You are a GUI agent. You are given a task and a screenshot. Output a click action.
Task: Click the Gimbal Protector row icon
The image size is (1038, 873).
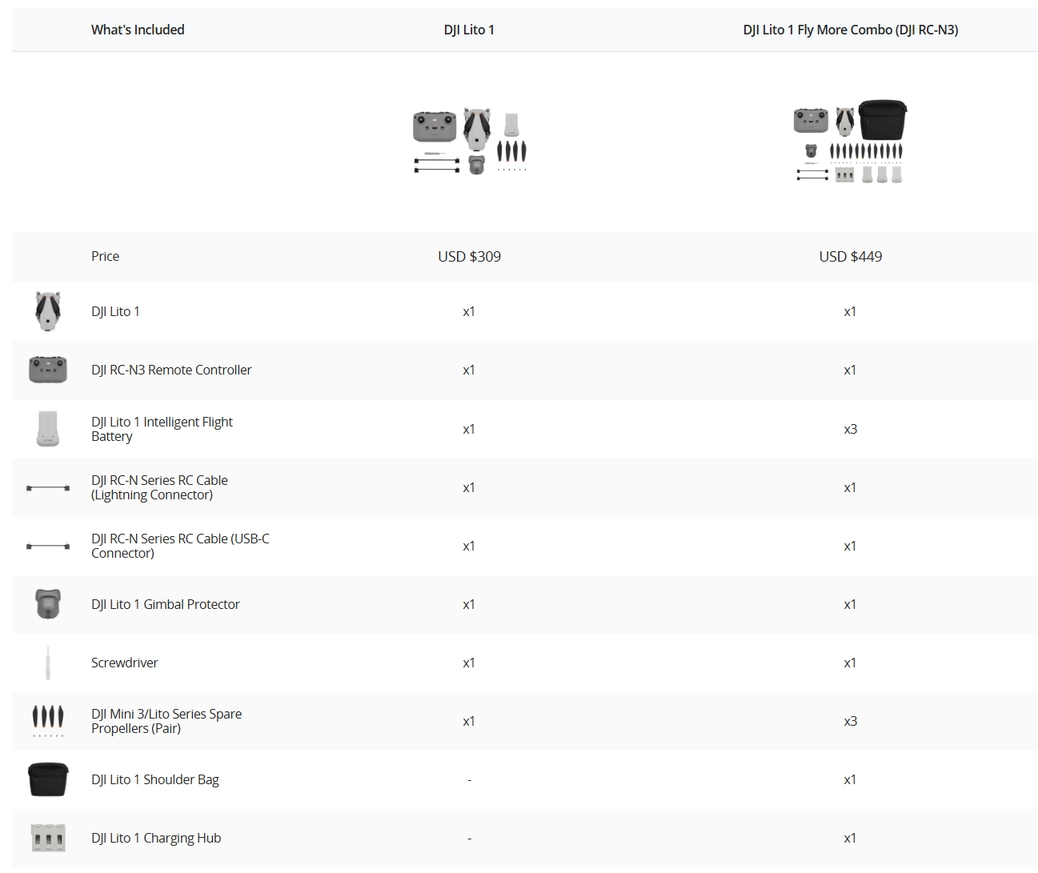pos(48,604)
